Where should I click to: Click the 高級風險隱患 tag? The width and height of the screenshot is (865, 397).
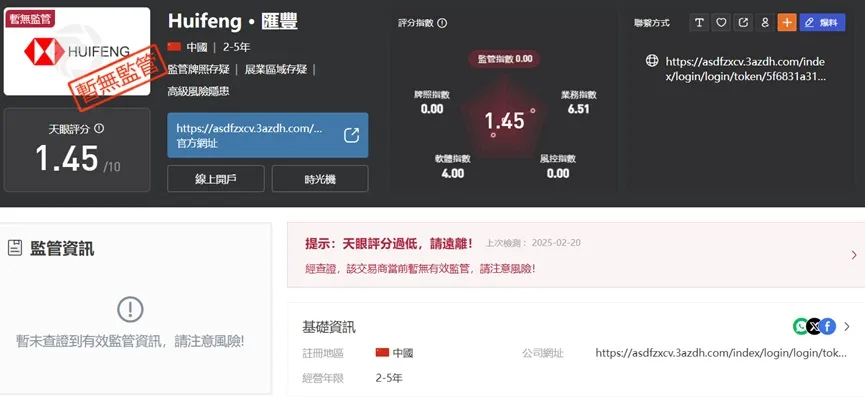[x=199, y=92]
